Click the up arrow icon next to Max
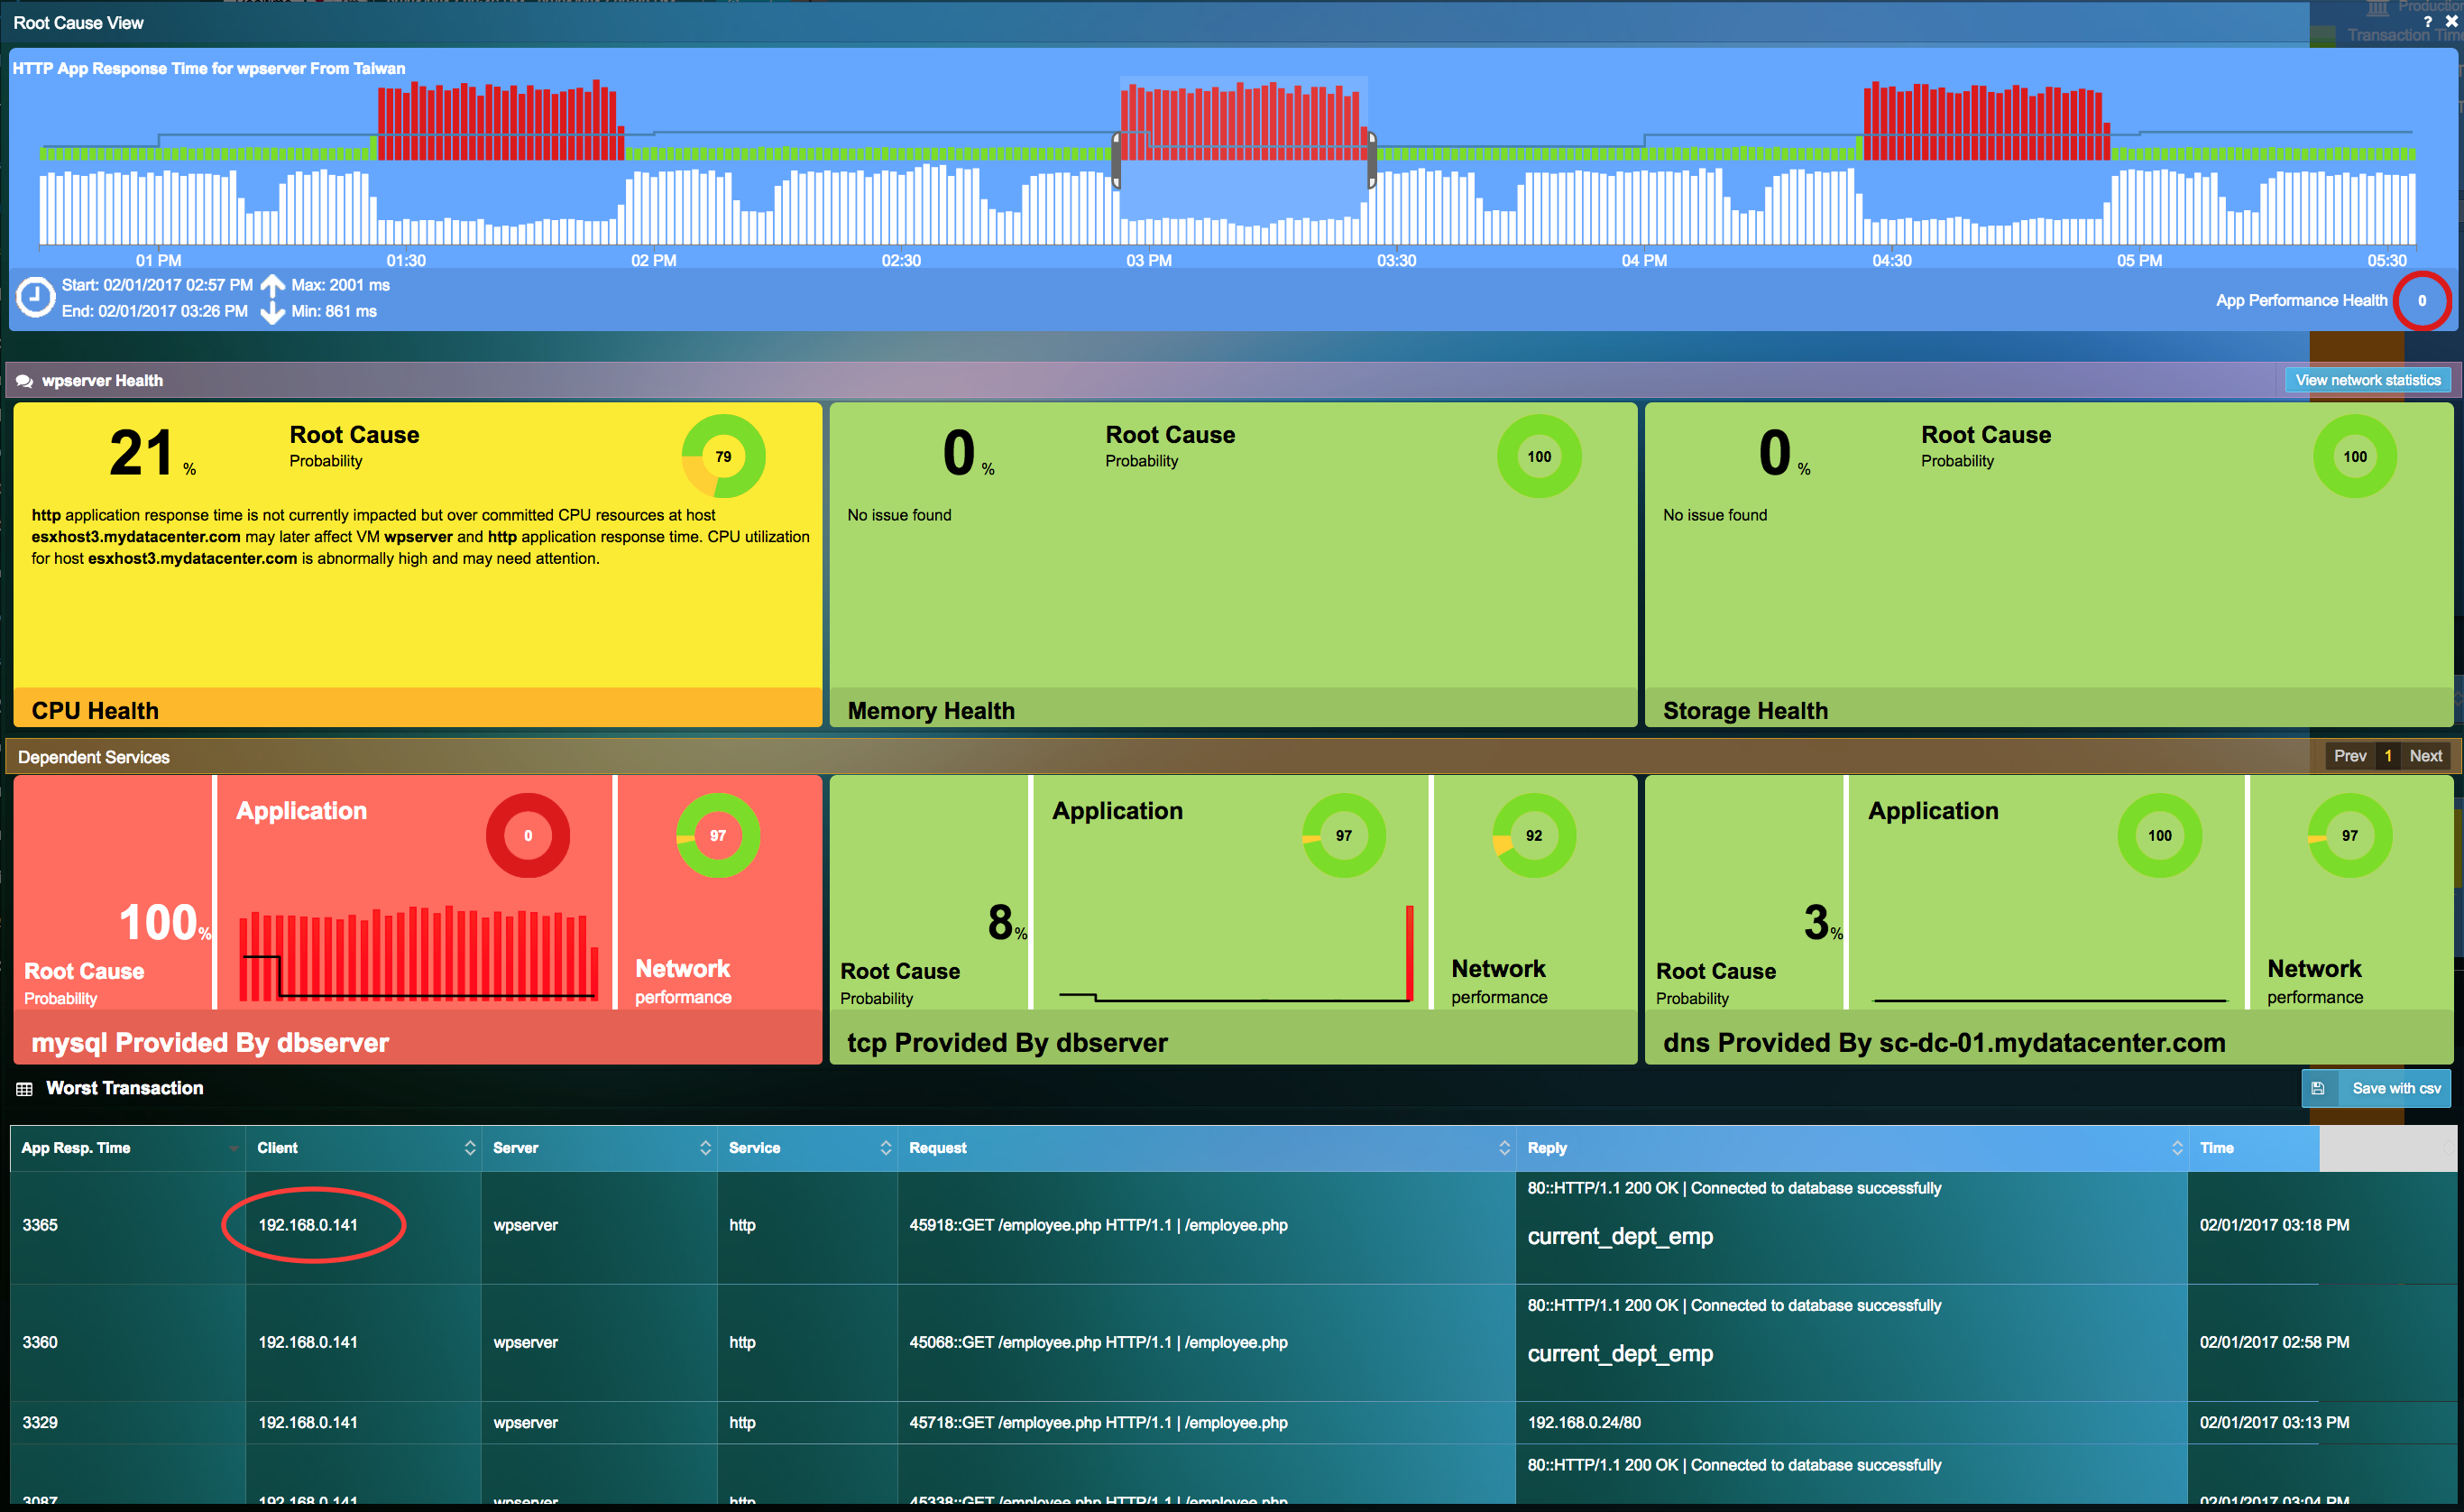The width and height of the screenshot is (2464, 1512). pyautogui.click(x=273, y=285)
